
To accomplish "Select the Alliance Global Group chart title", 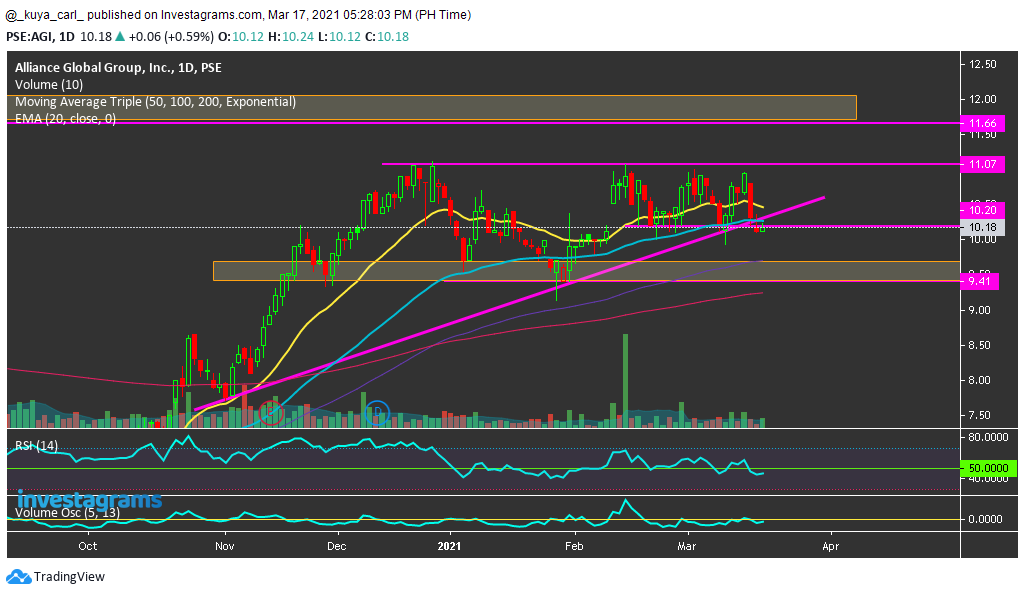I will pos(118,67).
